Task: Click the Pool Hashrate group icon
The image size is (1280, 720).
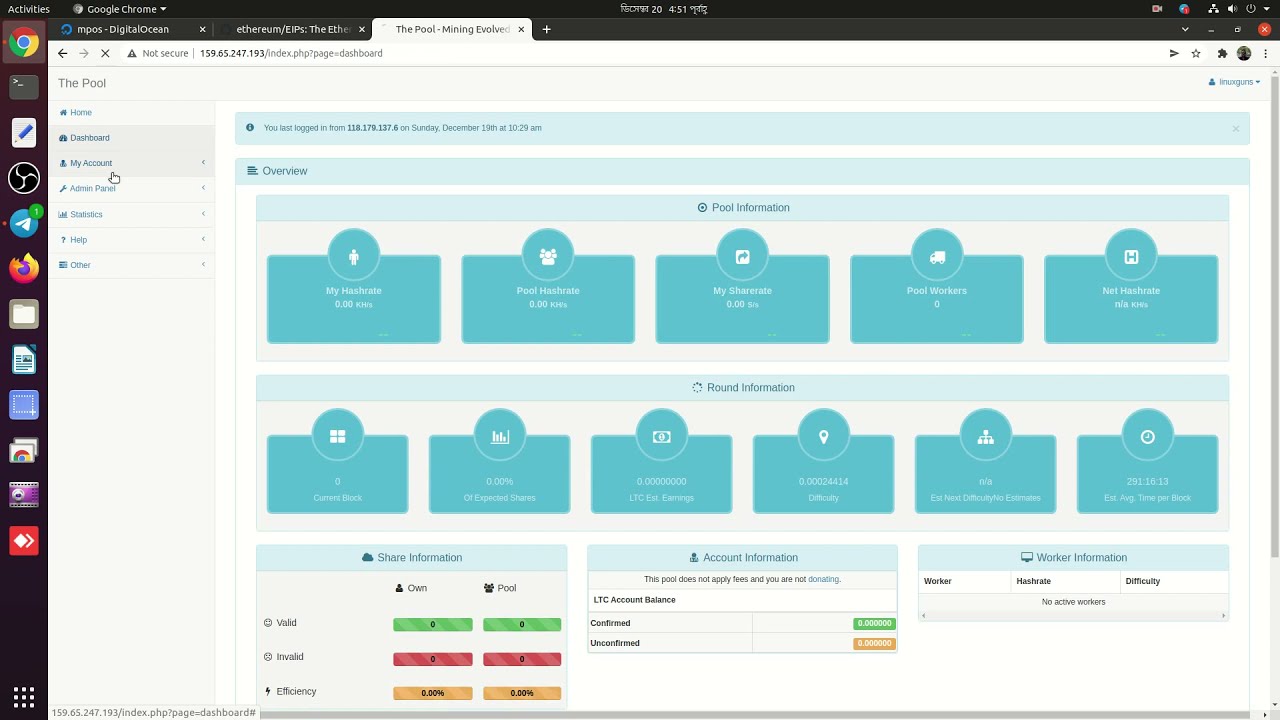Action: click(x=548, y=257)
